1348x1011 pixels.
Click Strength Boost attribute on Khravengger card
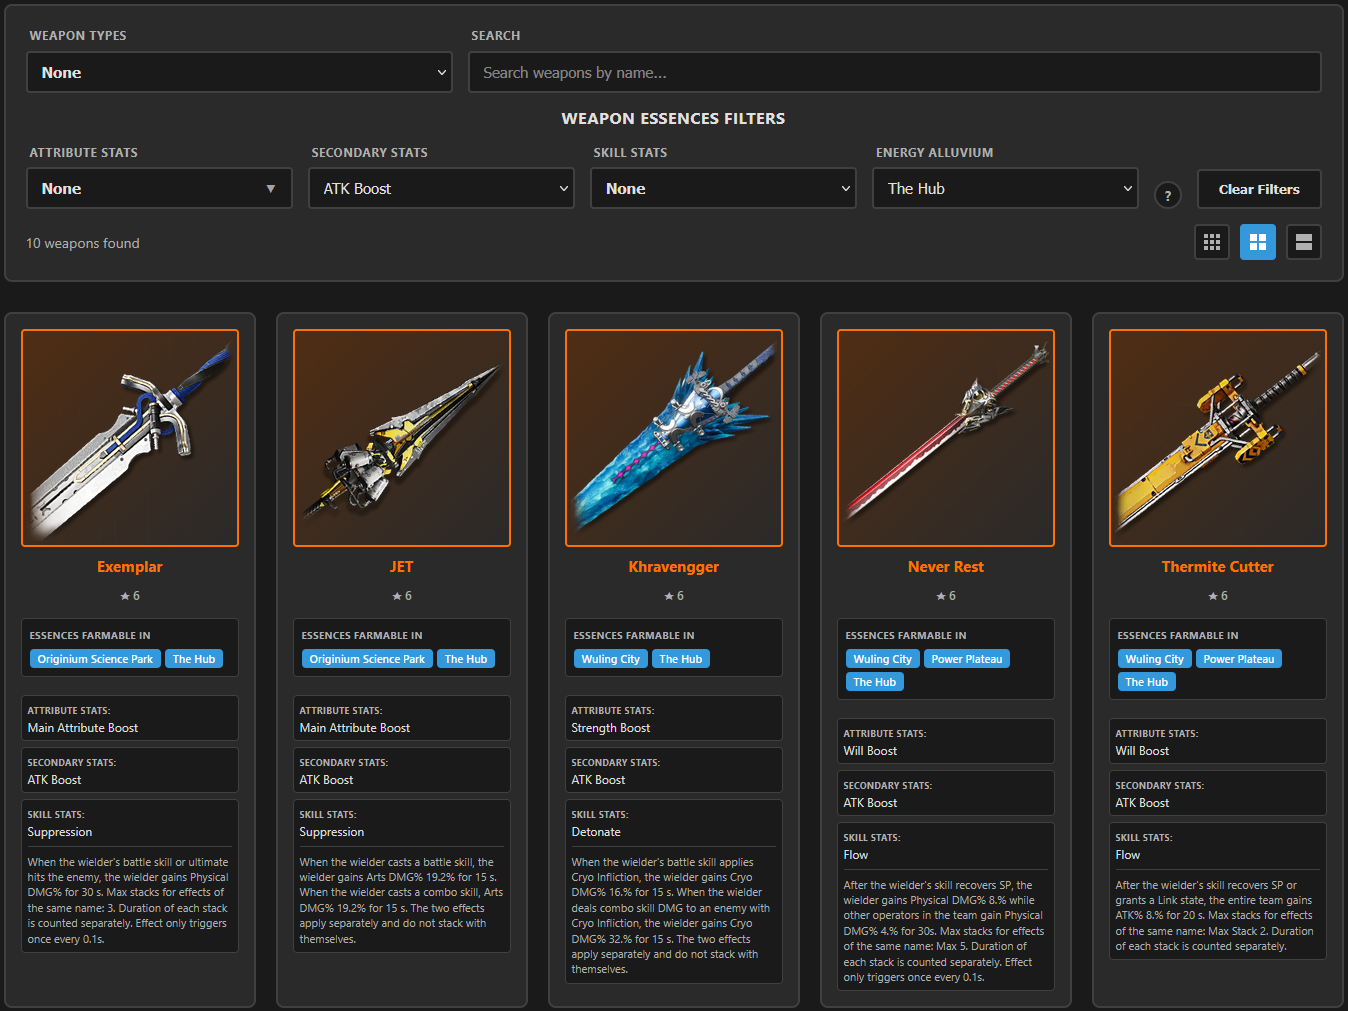(611, 728)
